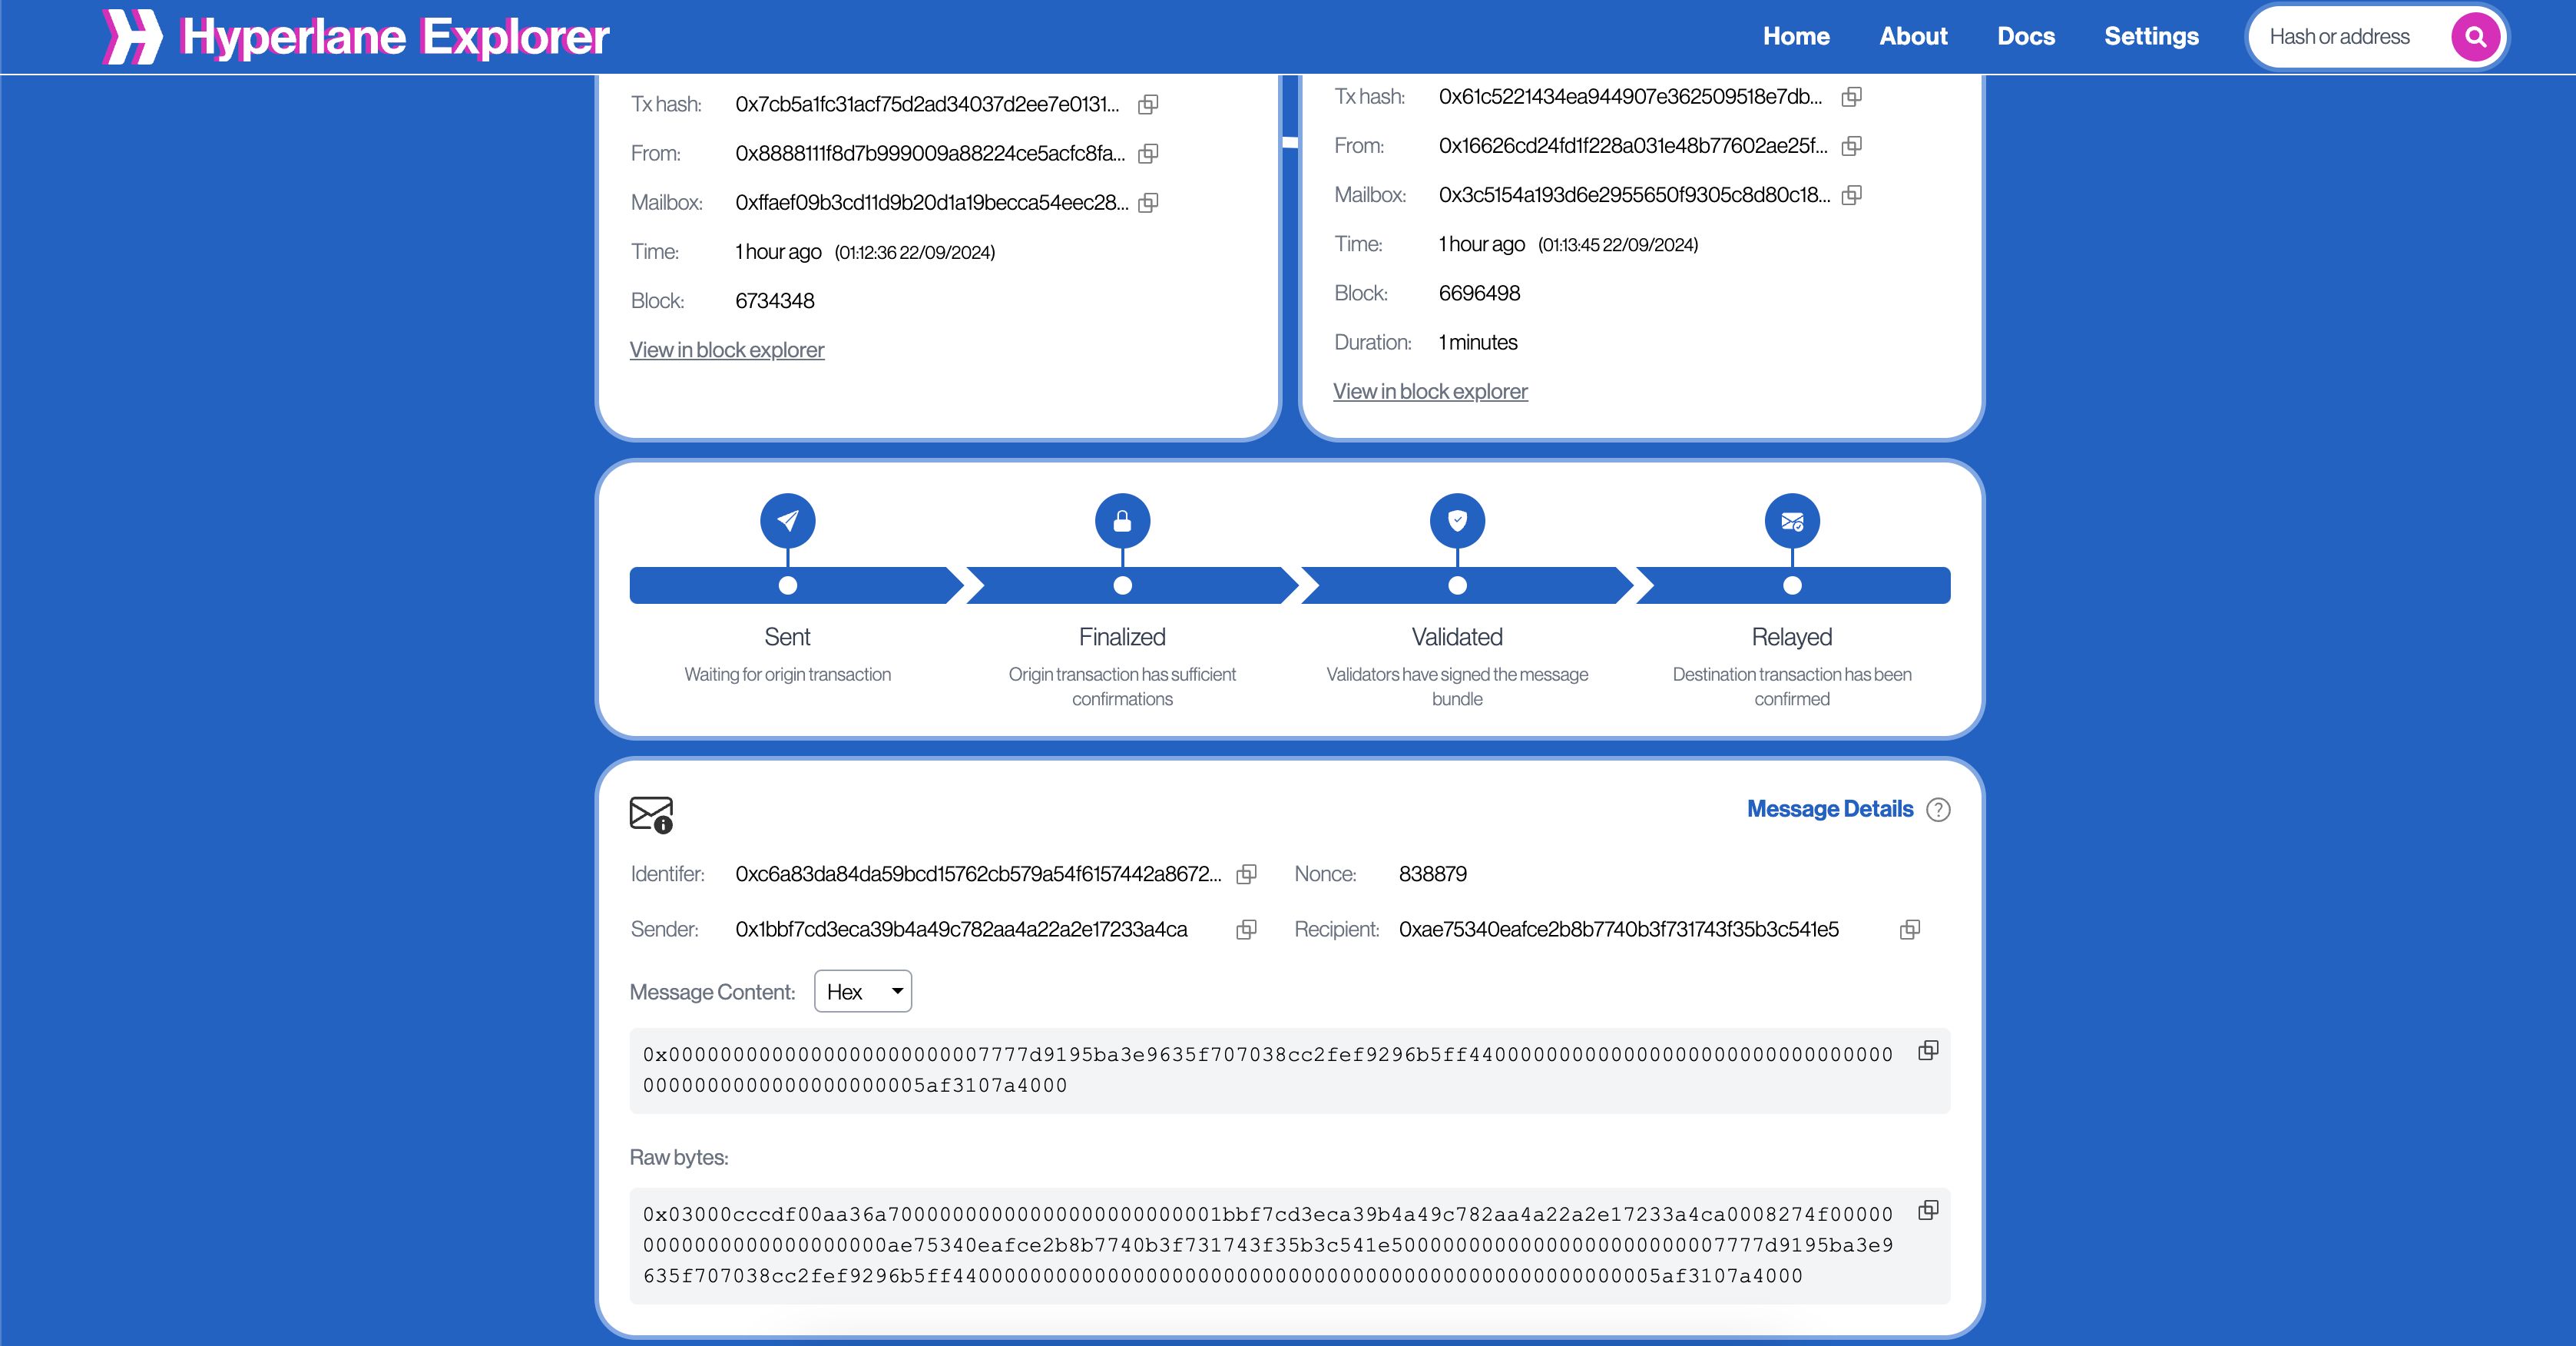Click the Finalized stage label
2576x1346 pixels.
1122,637
